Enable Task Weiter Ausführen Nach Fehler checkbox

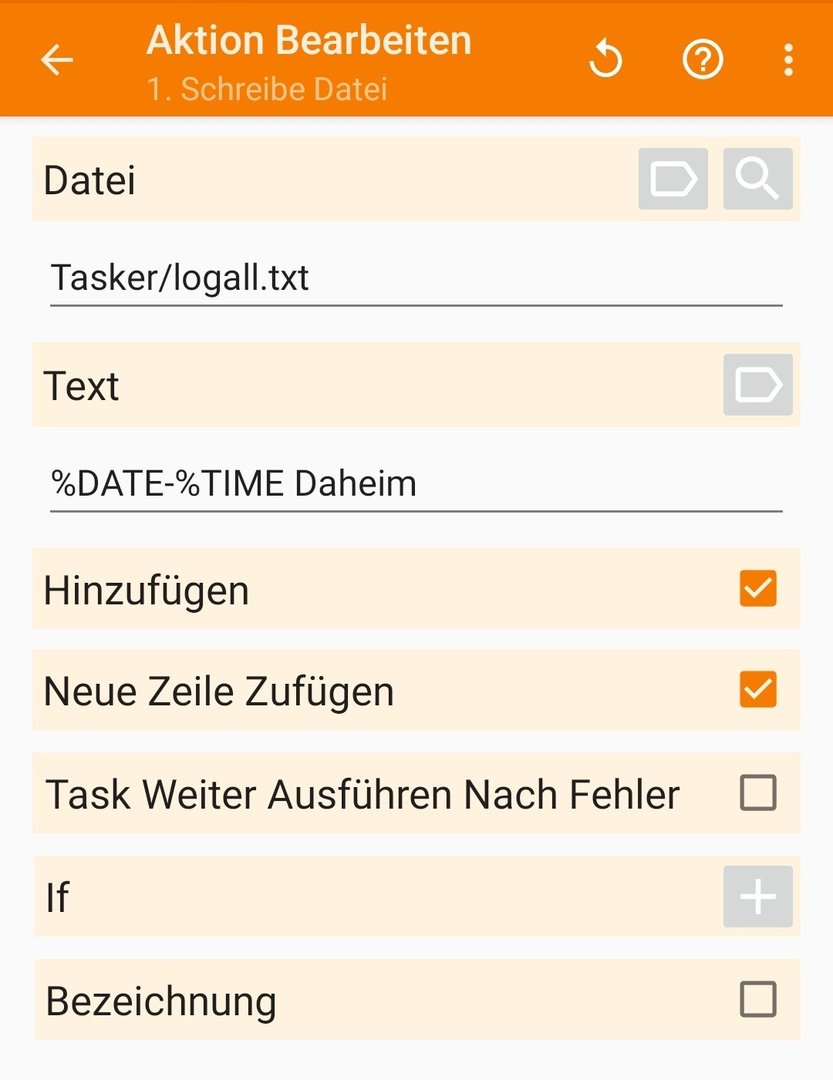(x=758, y=793)
